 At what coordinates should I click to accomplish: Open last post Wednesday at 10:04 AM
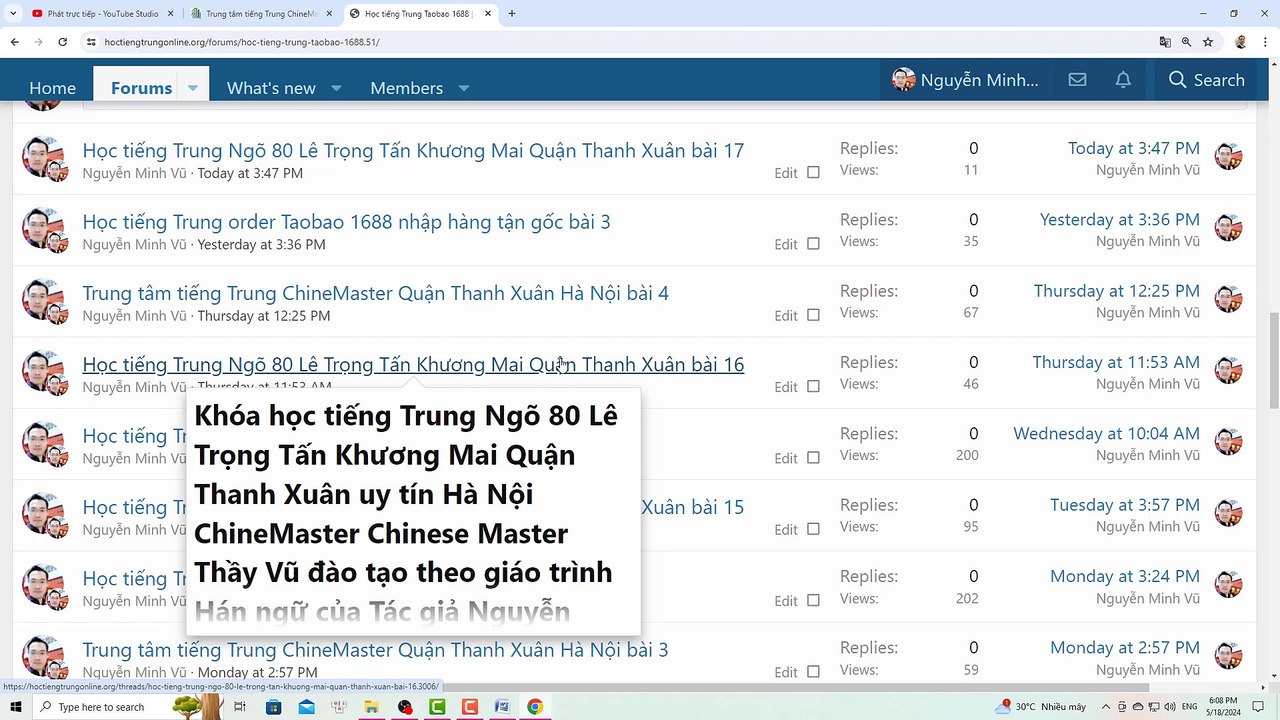coord(1106,433)
